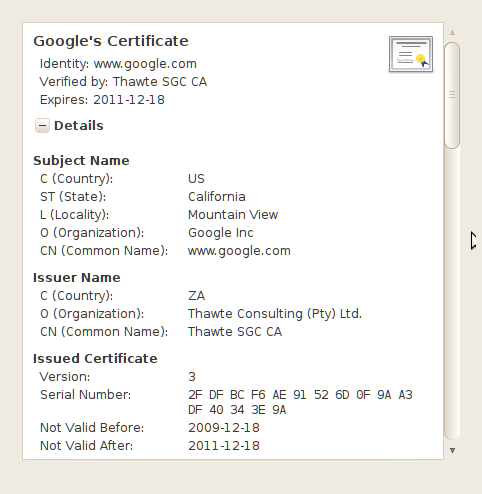Viewport: 482px width, 494px height.
Task: Click the Mountain View locality value
Action: [233, 215]
